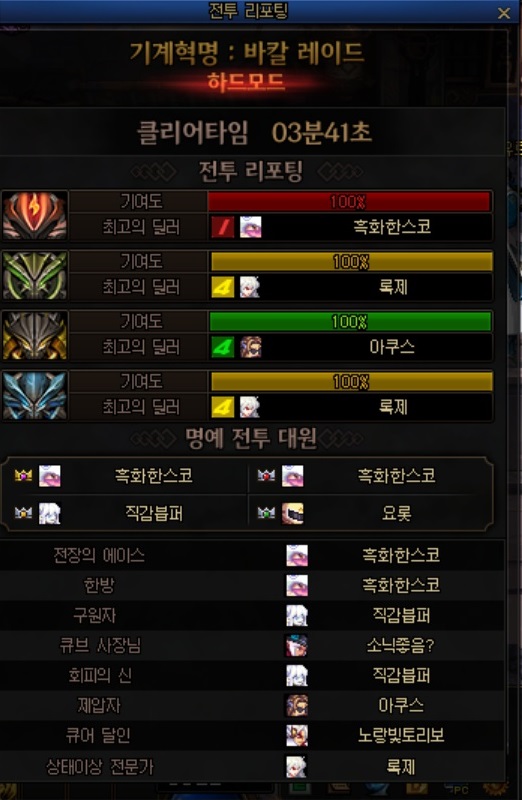Click 소닉좋음? character portrait
Screen dimensions: 522x800
coord(296,645)
